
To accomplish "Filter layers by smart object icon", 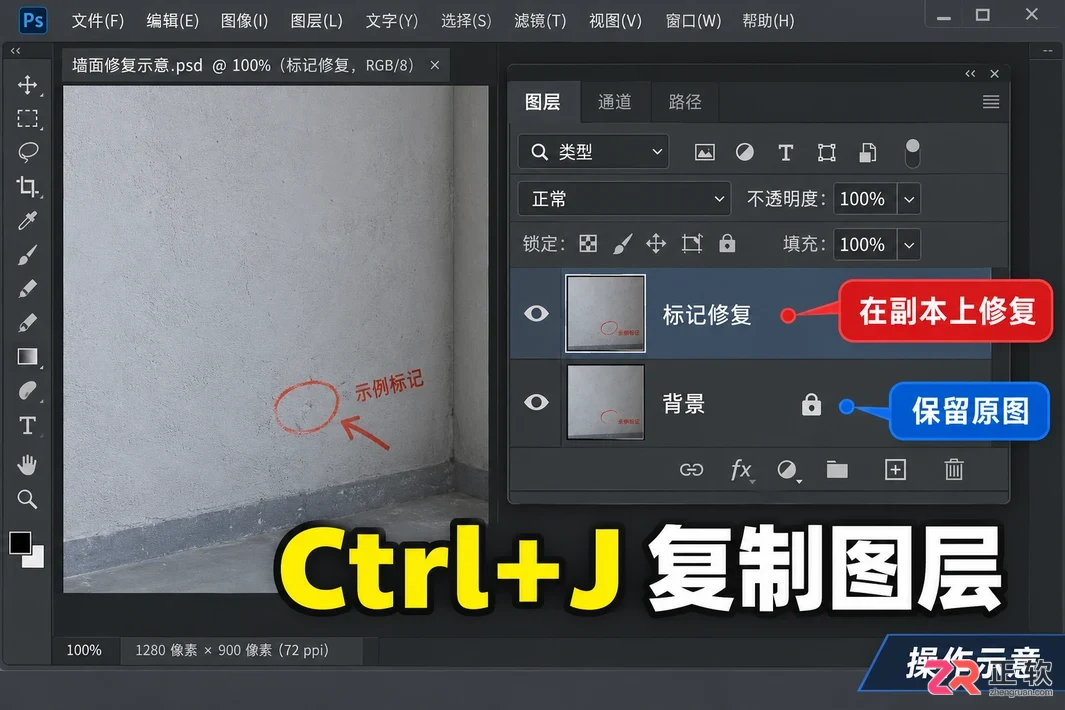I will 867,152.
